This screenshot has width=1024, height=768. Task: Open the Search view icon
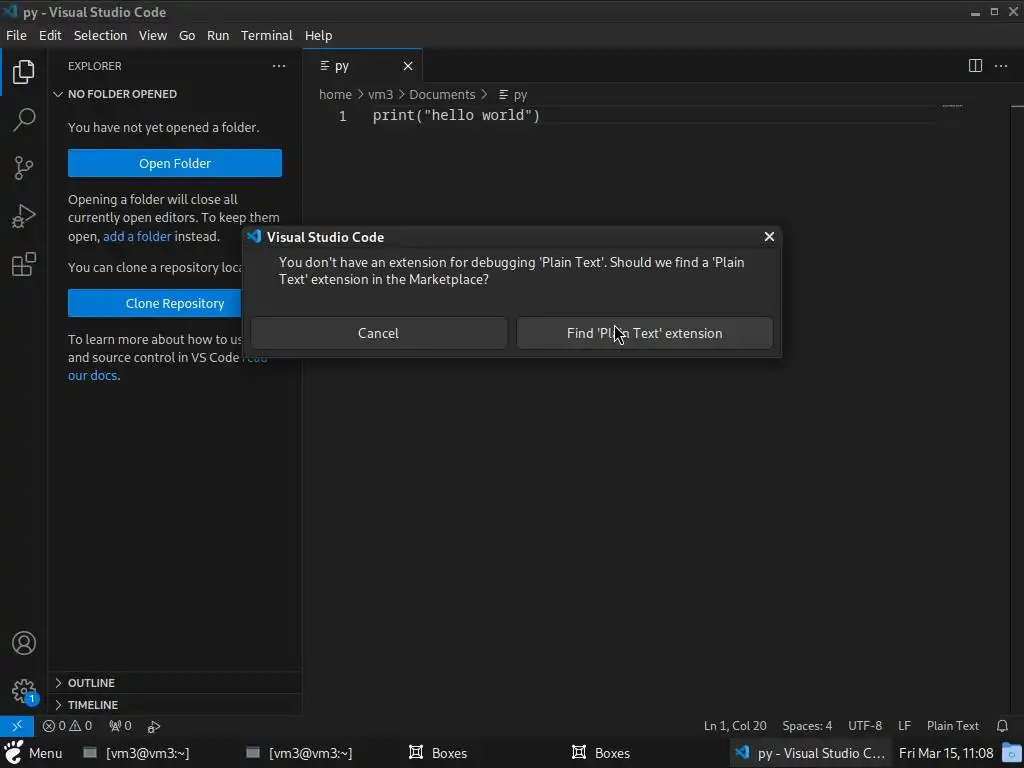click(24, 120)
